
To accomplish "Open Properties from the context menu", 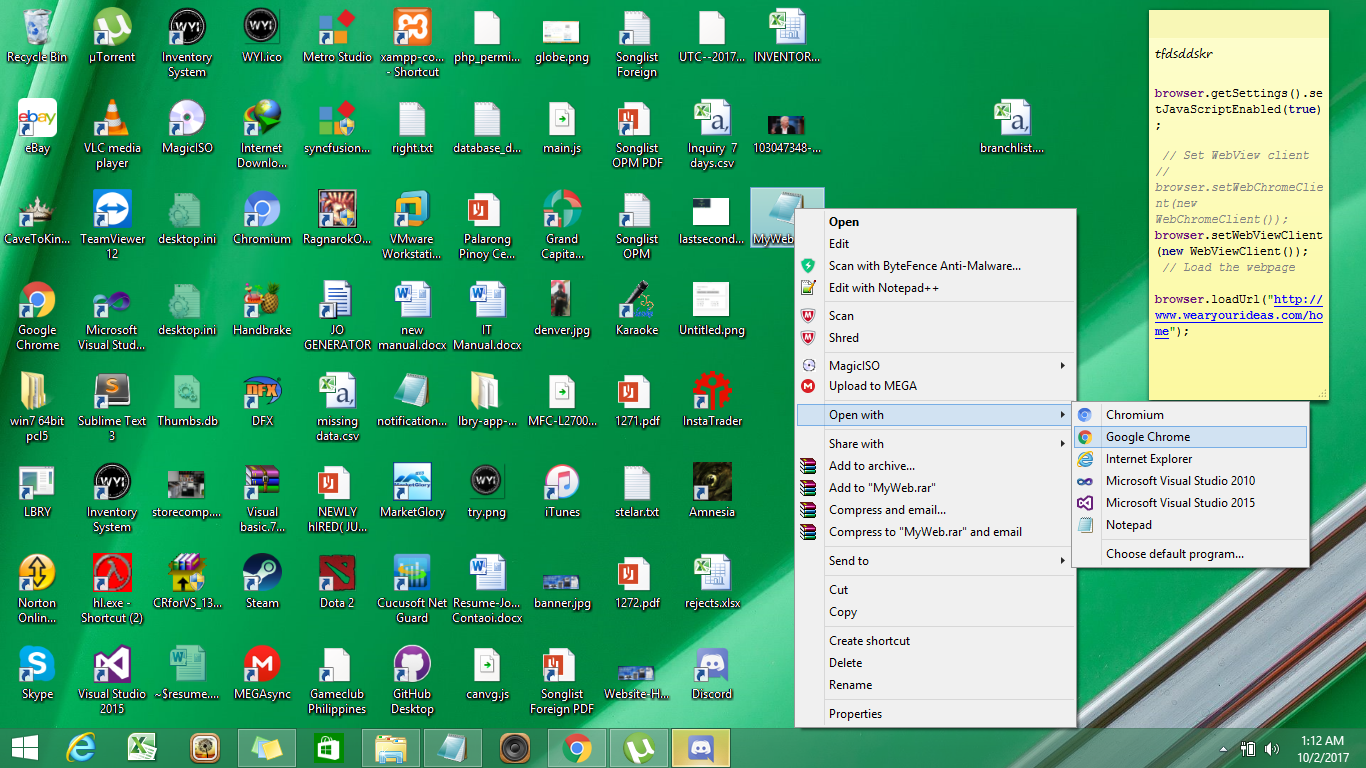I will pos(935,714).
